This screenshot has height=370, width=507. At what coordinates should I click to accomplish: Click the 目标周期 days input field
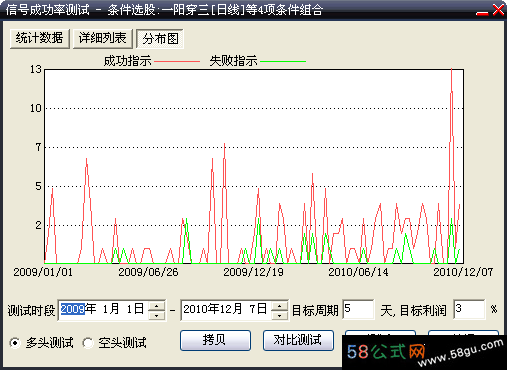(x=358, y=309)
